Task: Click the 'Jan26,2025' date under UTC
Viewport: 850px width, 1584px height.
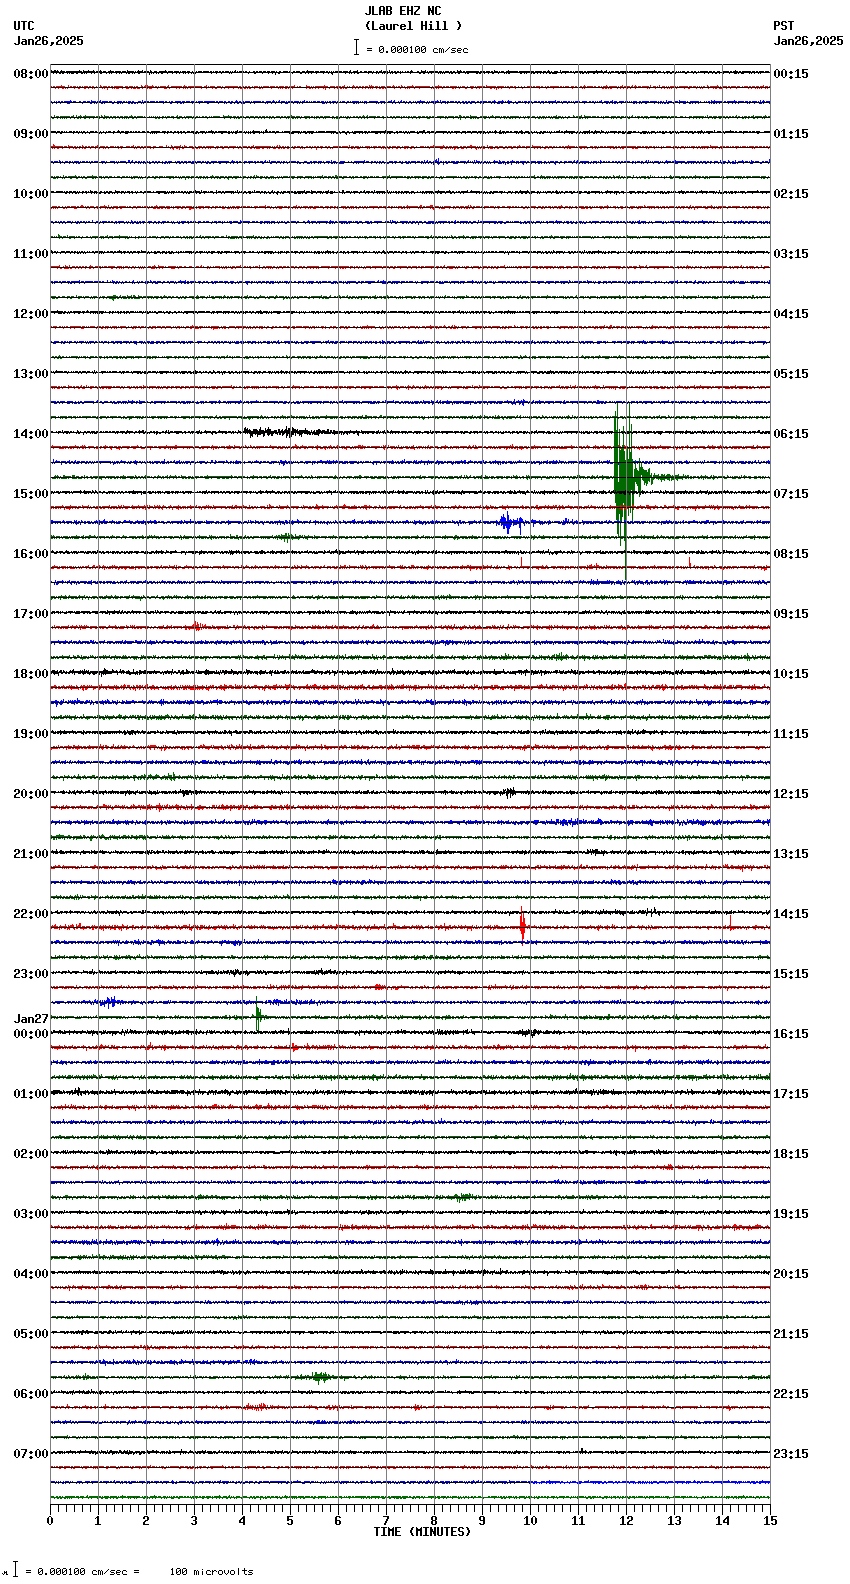Action: pos(49,41)
